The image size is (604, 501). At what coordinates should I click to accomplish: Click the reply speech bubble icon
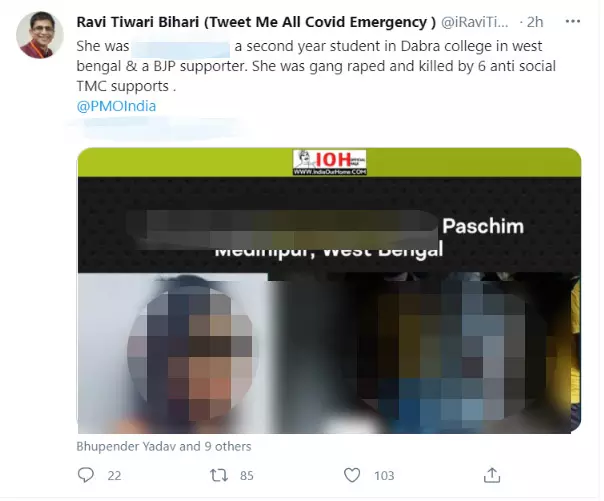tap(86, 475)
